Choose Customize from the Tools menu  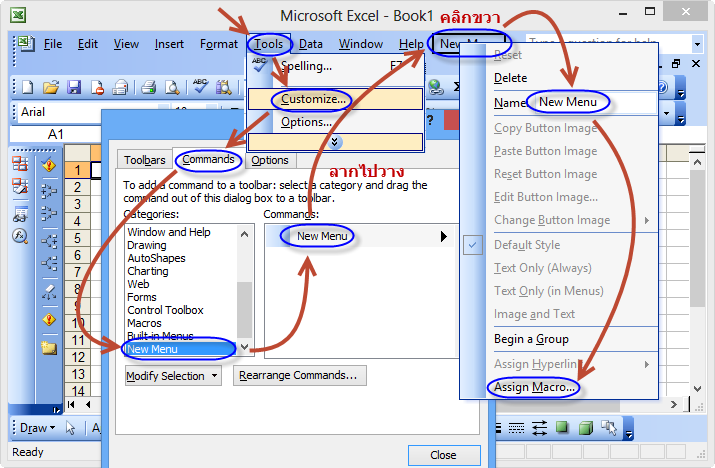pyautogui.click(x=313, y=99)
